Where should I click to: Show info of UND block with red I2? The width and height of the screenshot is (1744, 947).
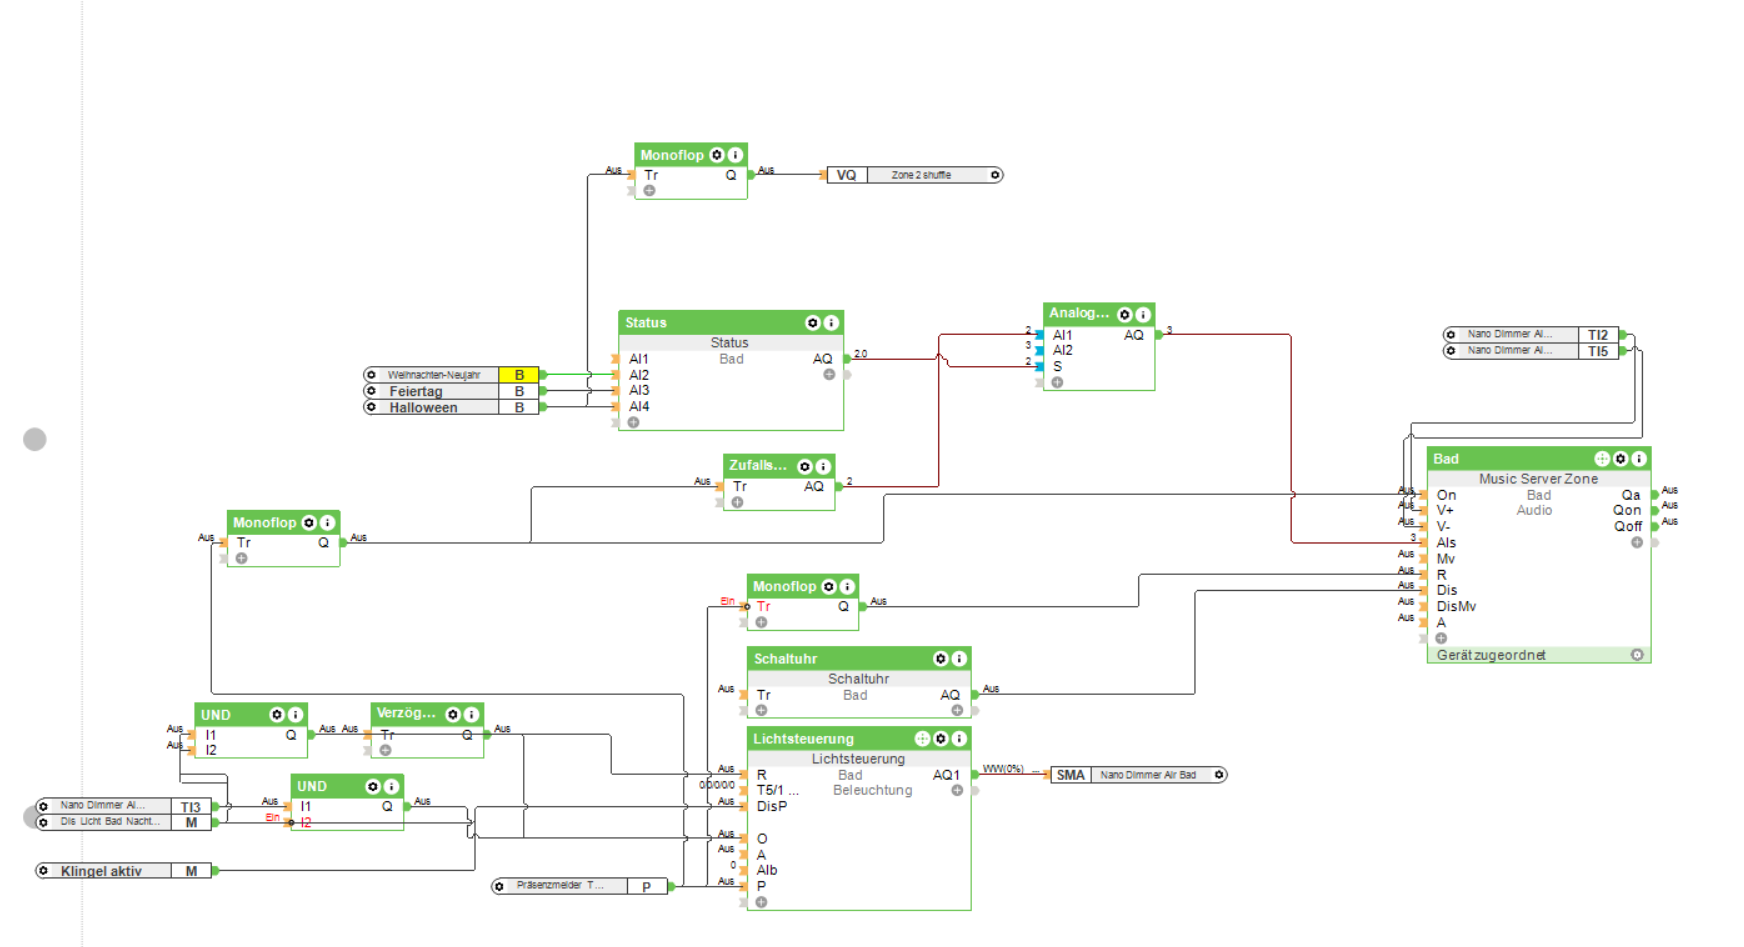tap(391, 787)
